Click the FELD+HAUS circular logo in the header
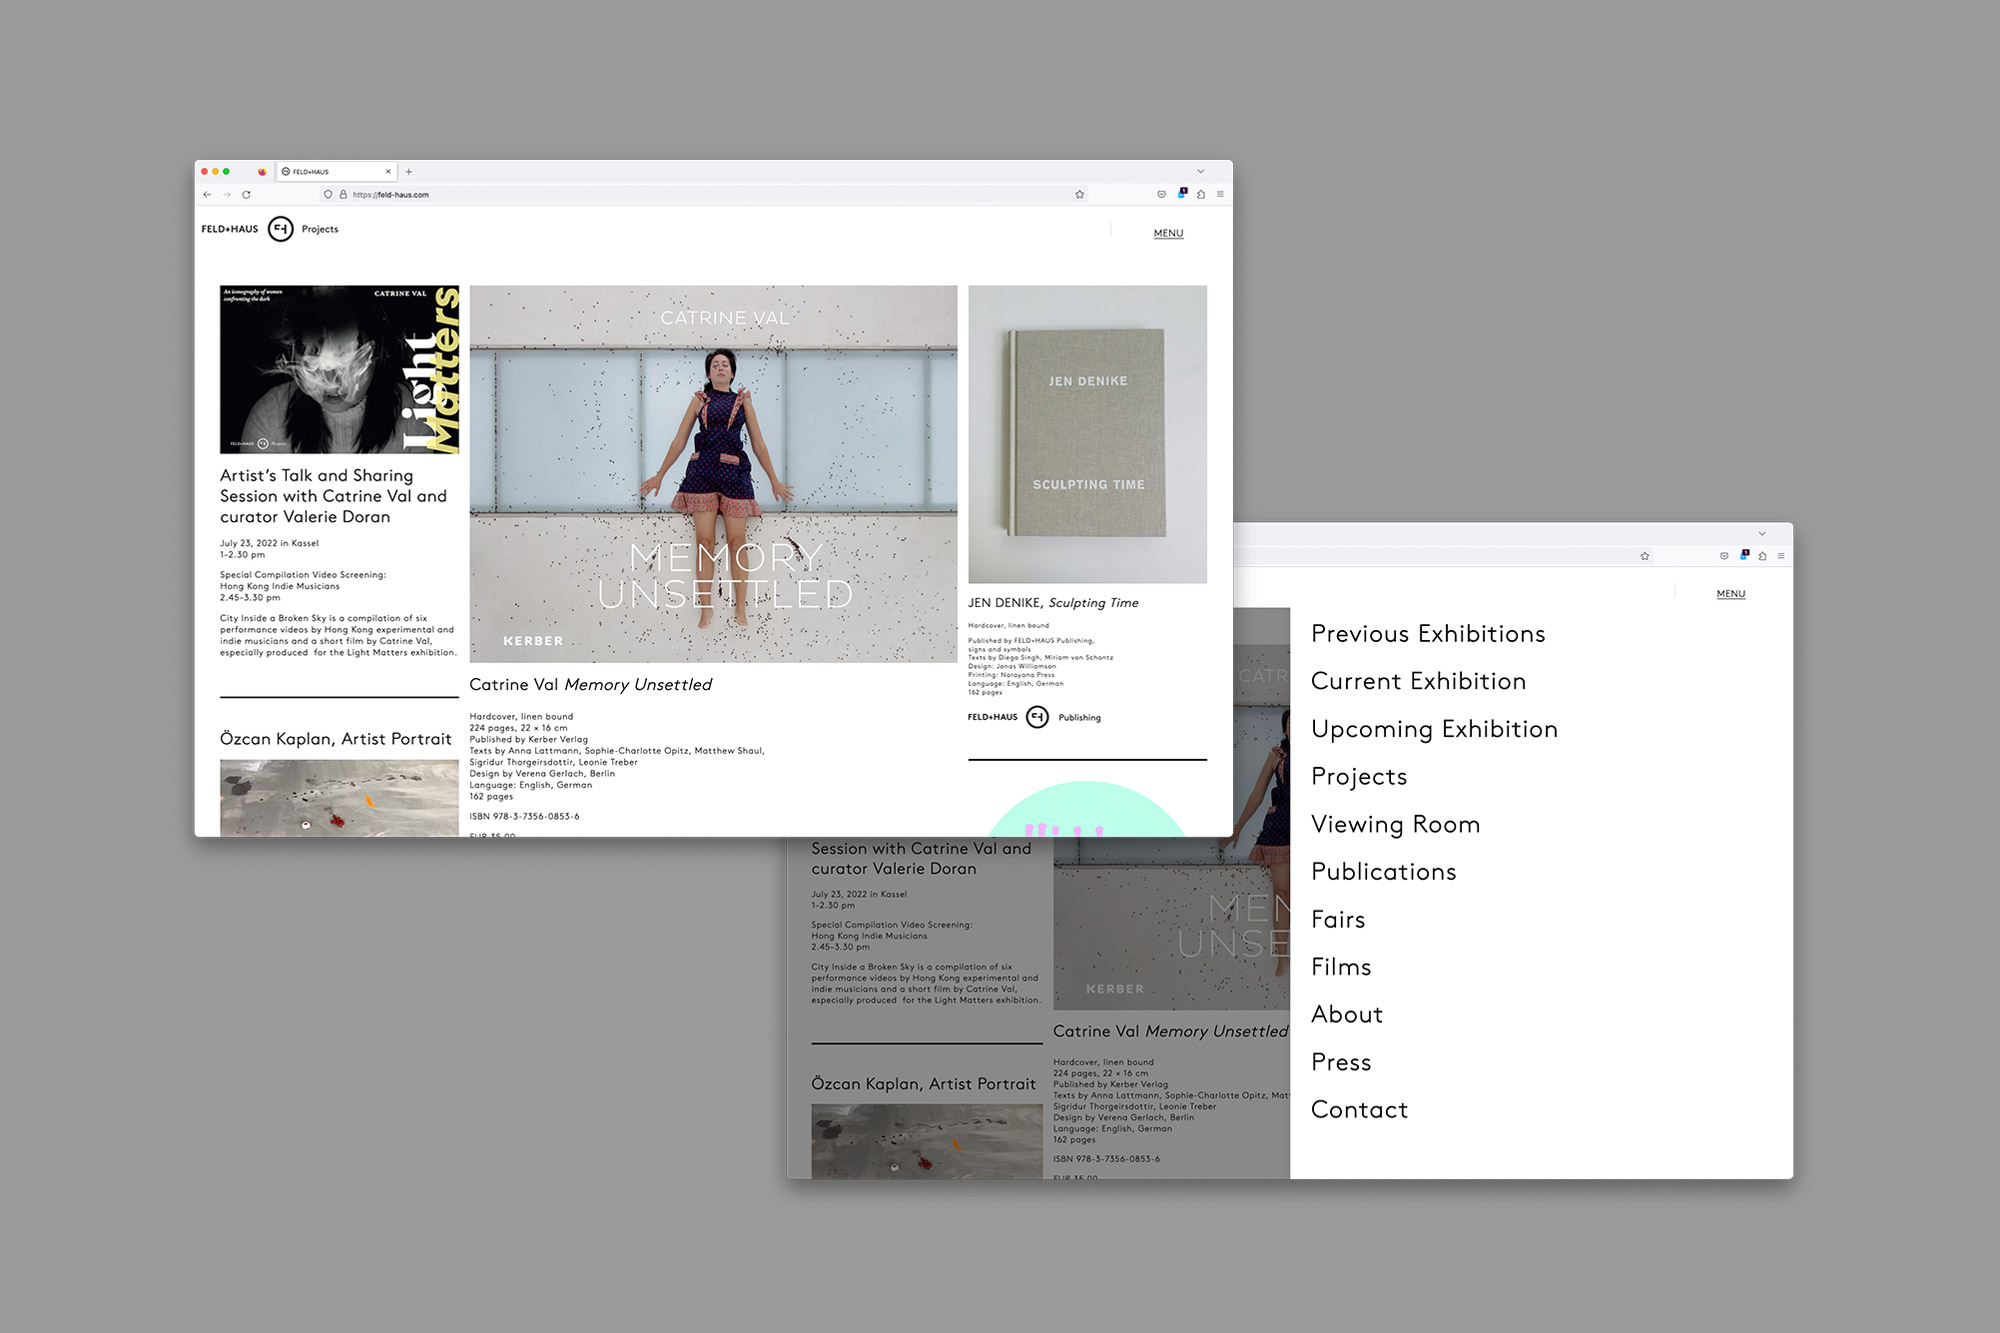The width and height of the screenshot is (2000, 1333). pos(281,229)
